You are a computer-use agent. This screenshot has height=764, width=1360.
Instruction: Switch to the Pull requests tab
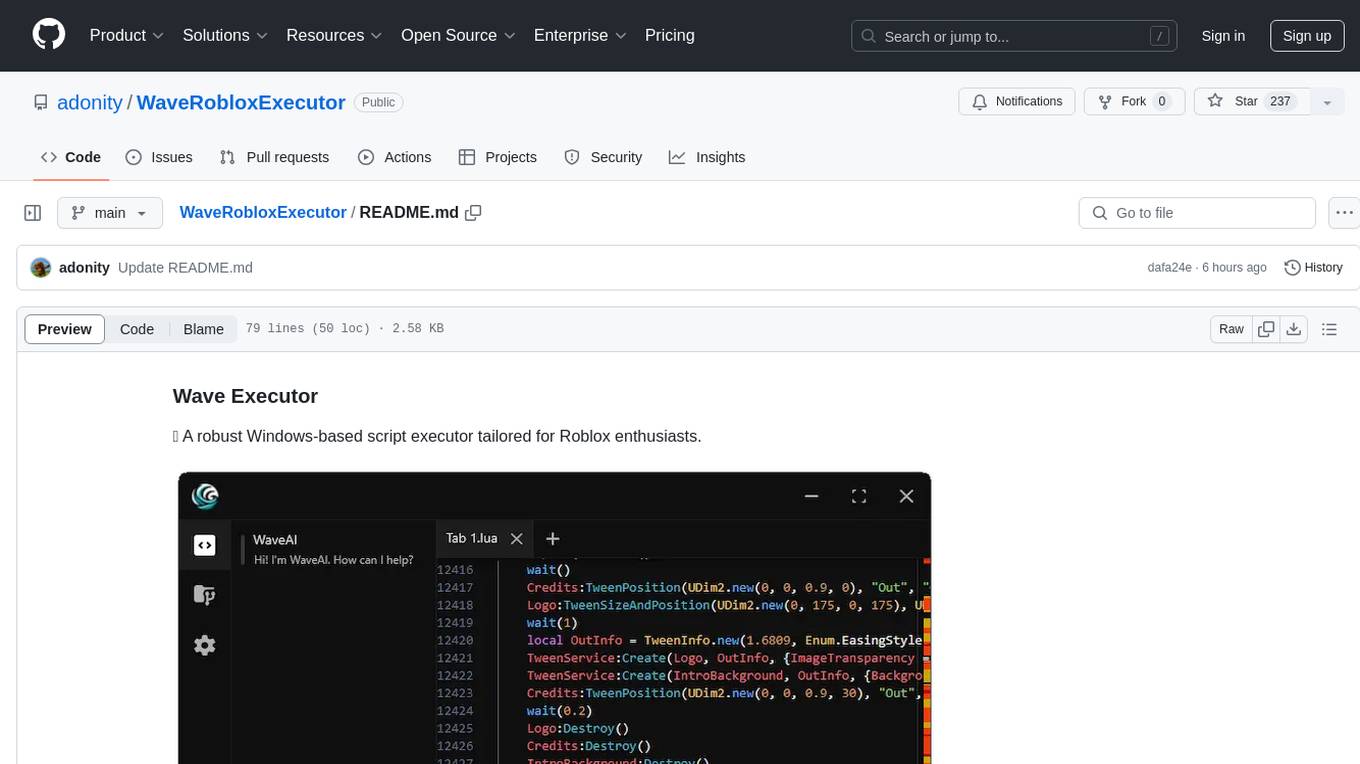(274, 157)
